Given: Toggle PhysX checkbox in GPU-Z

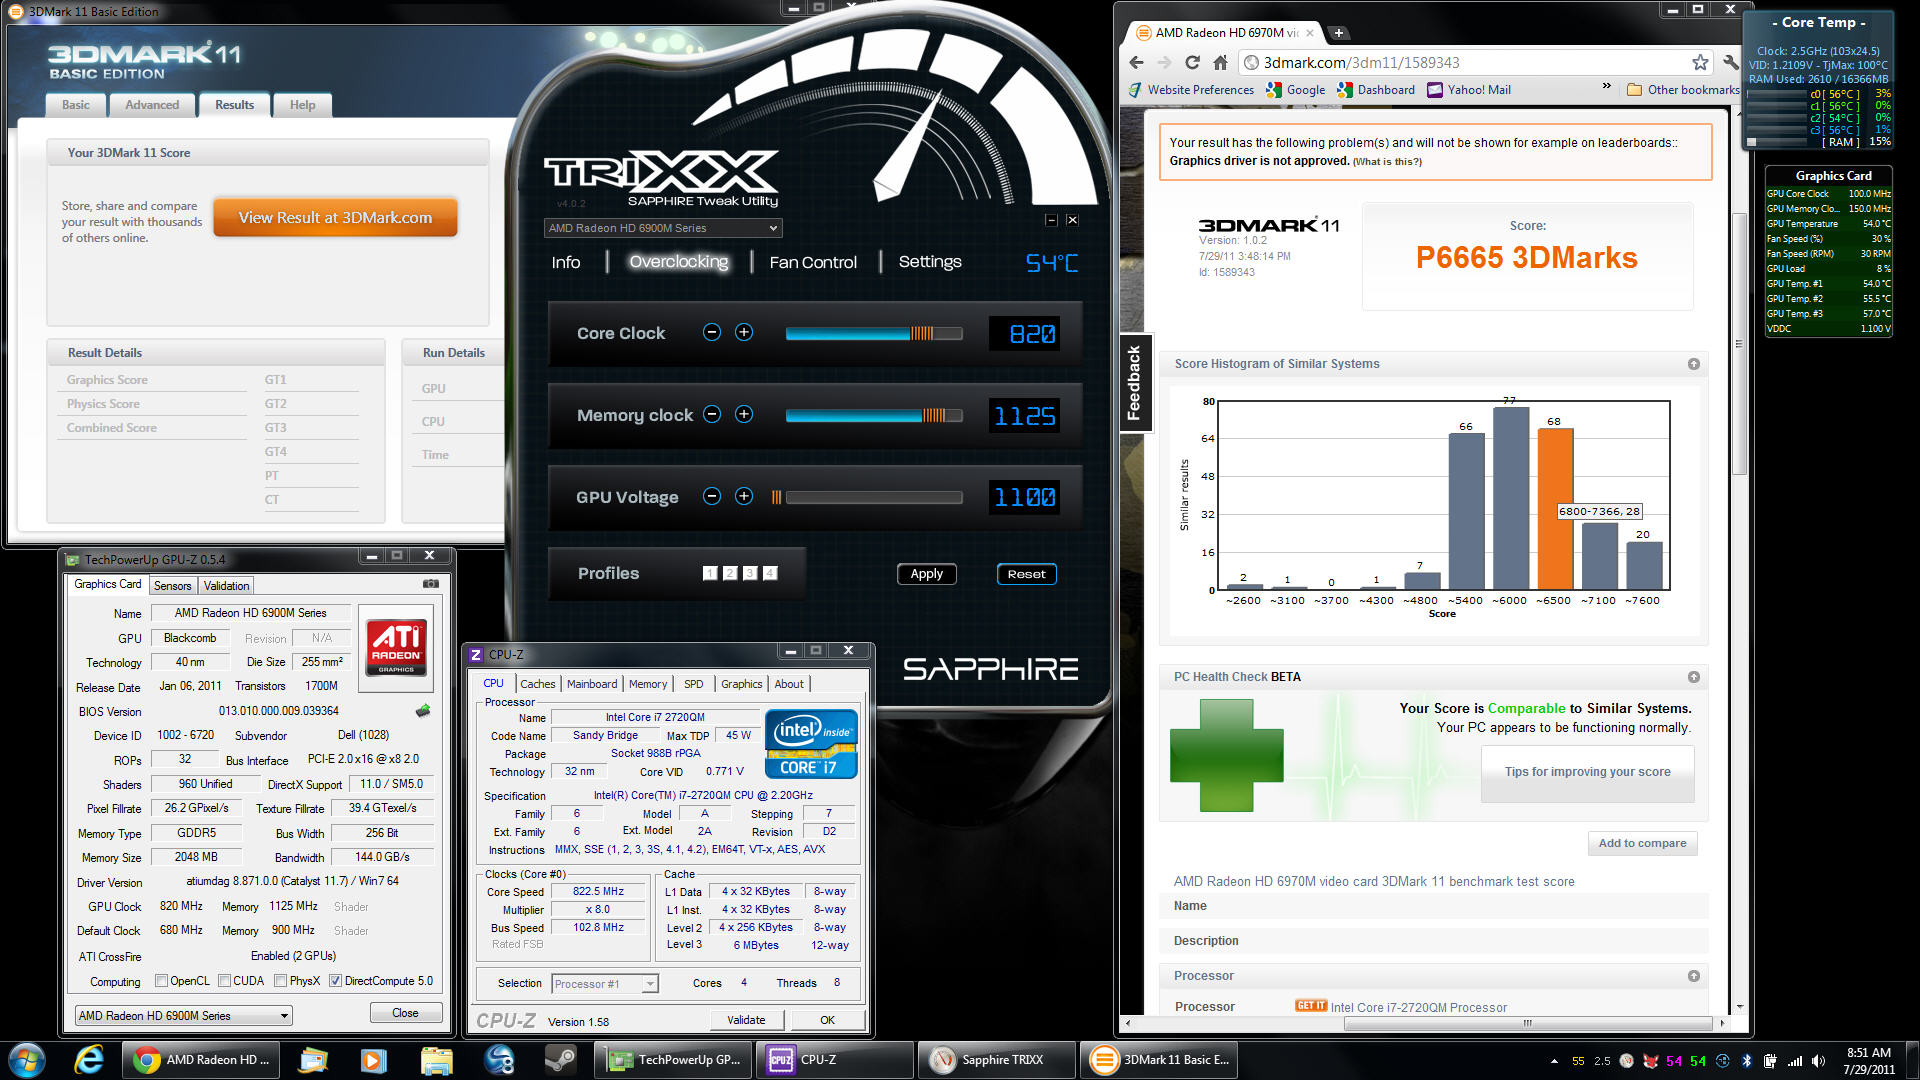Looking at the screenshot, I should [280, 981].
